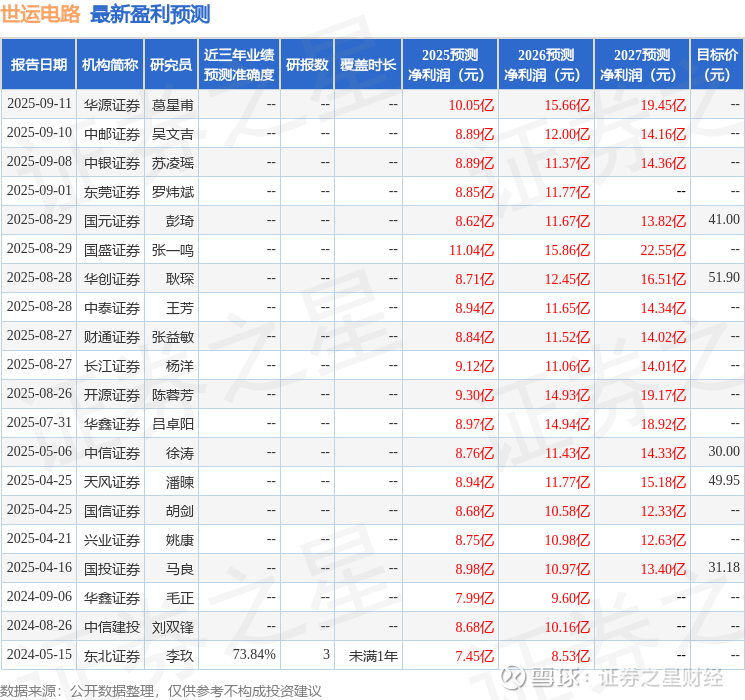Screen dimensions: 745x700
Task: Click the date 2025-09-11
Action: 39,104
